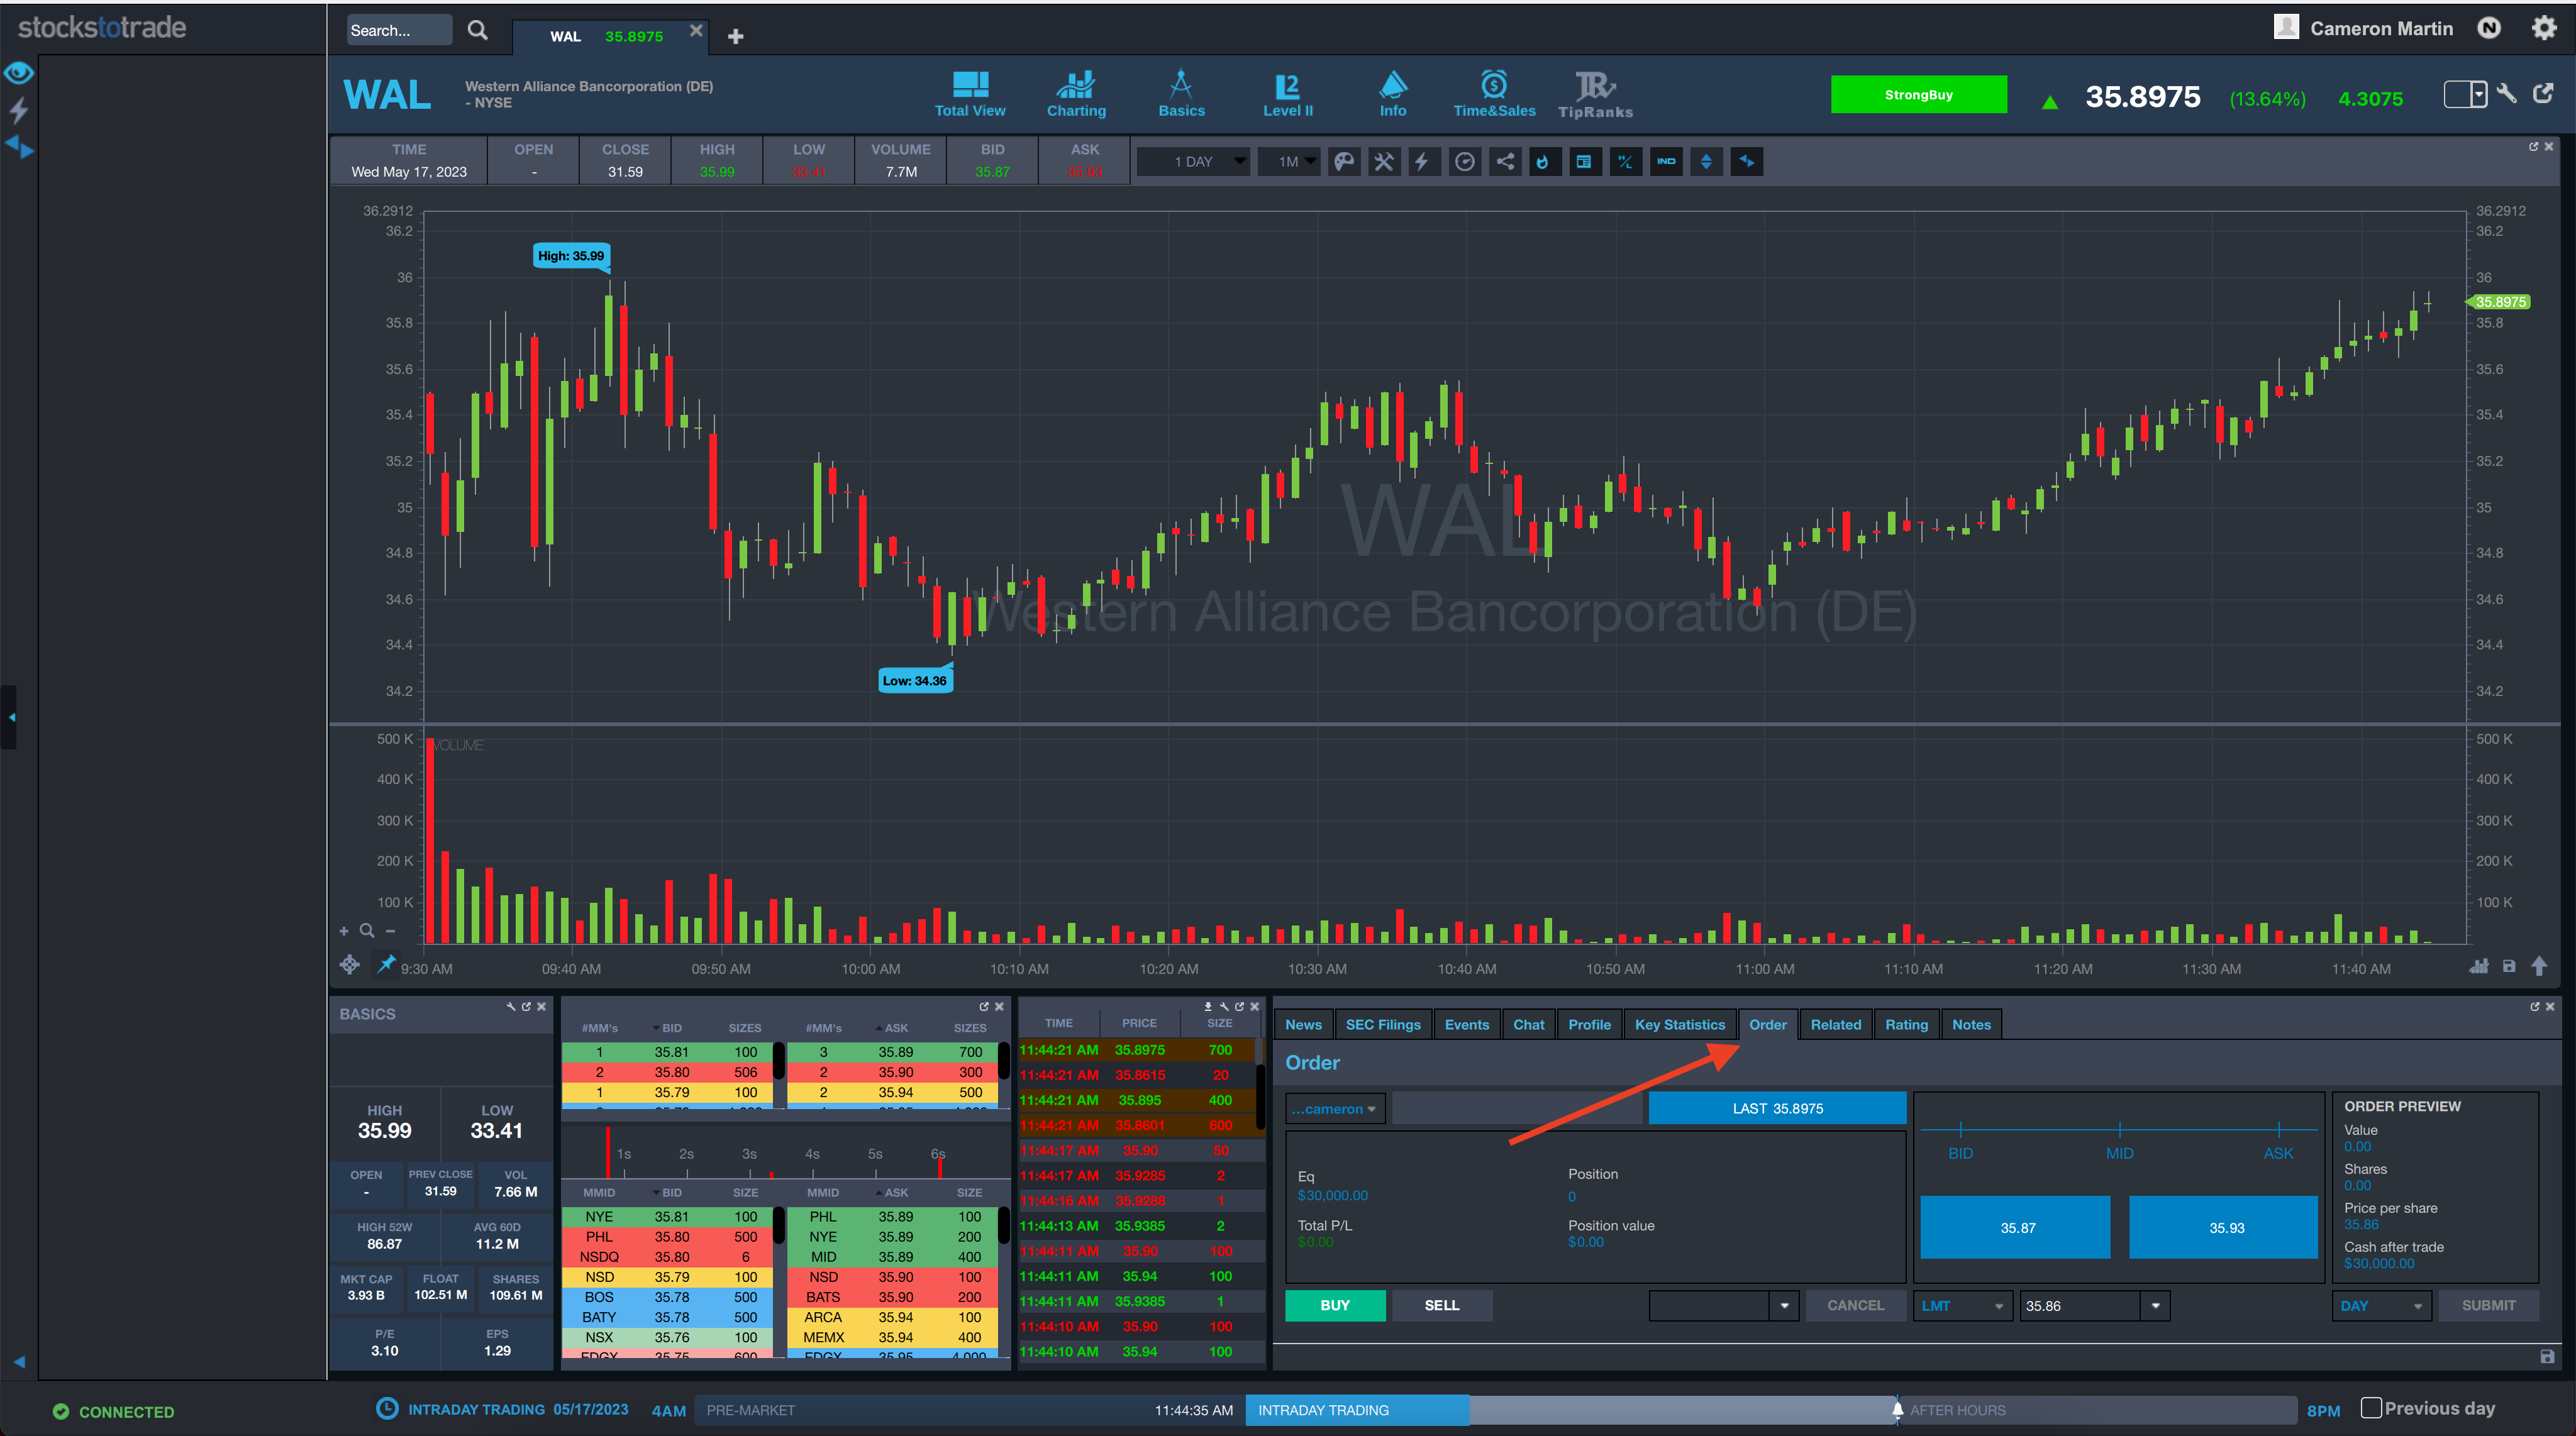
Task: Switch to the Order tab
Action: 1767,1025
